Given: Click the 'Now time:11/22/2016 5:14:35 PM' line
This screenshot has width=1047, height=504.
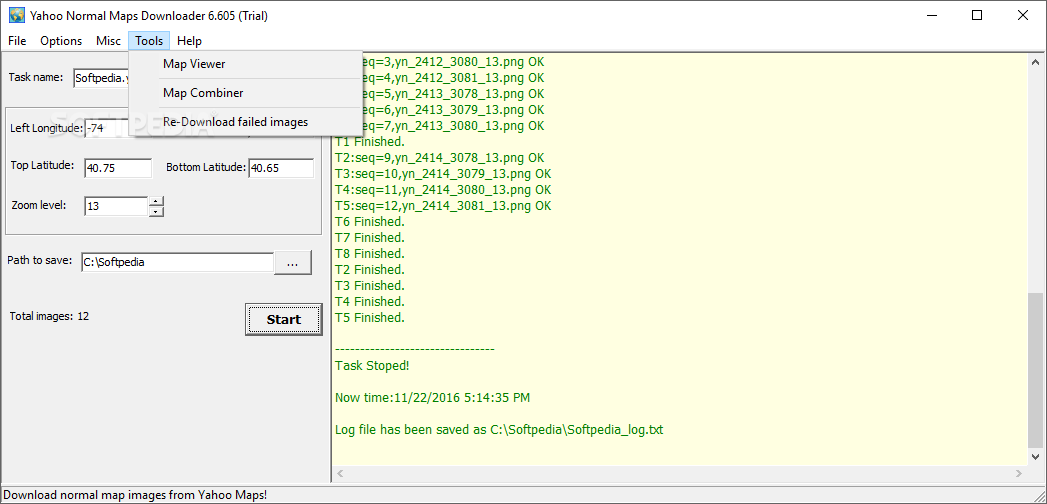Looking at the screenshot, I should point(433,398).
